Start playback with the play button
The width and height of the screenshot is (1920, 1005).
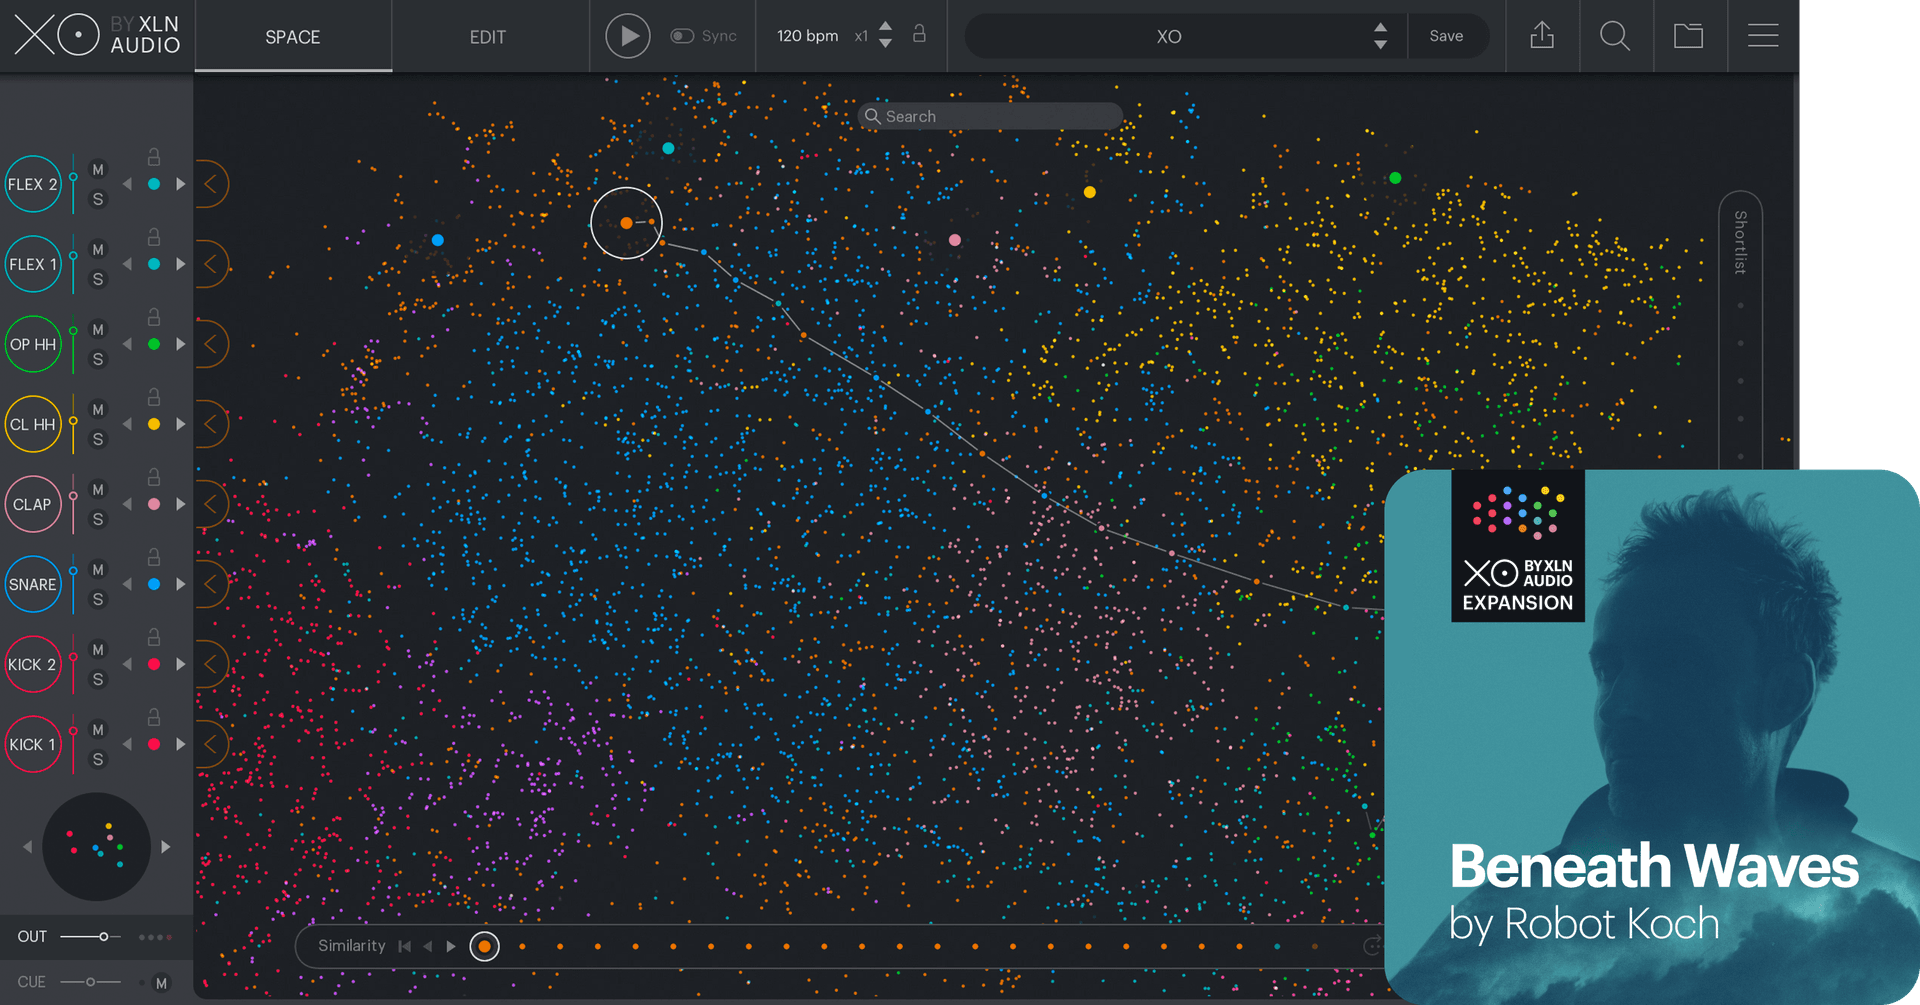tap(628, 36)
